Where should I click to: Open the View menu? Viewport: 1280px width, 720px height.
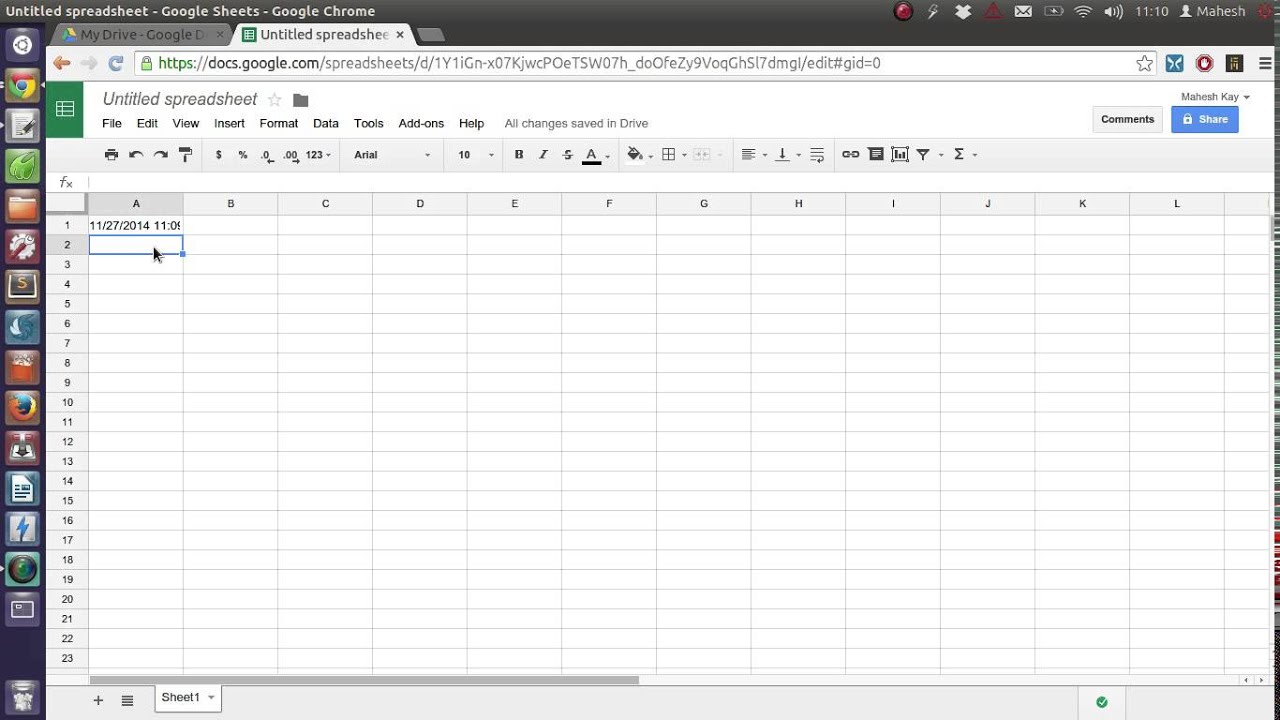186,124
